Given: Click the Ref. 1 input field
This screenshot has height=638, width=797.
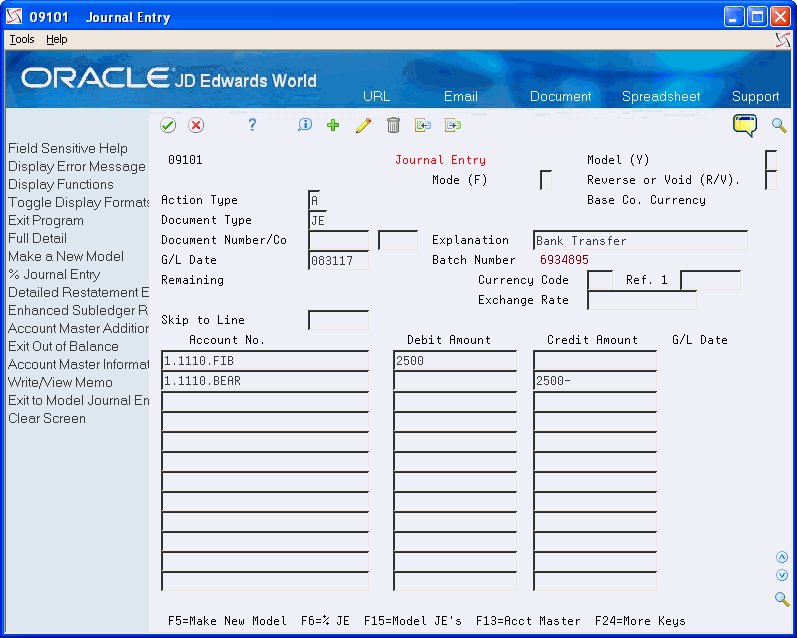Looking at the screenshot, I should [x=710, y=280].
